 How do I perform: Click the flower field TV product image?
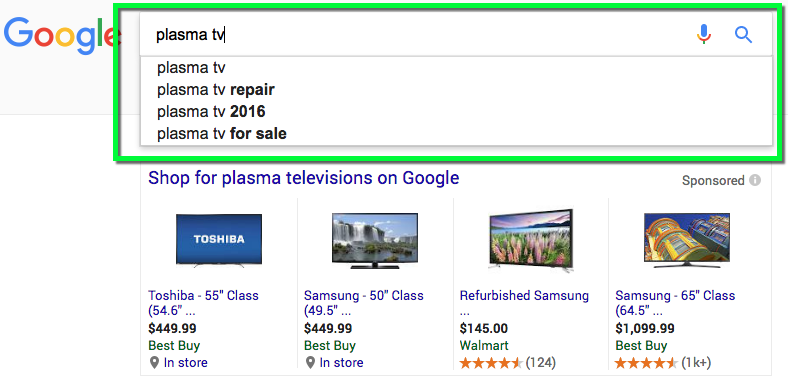click(x=531, y=241)
